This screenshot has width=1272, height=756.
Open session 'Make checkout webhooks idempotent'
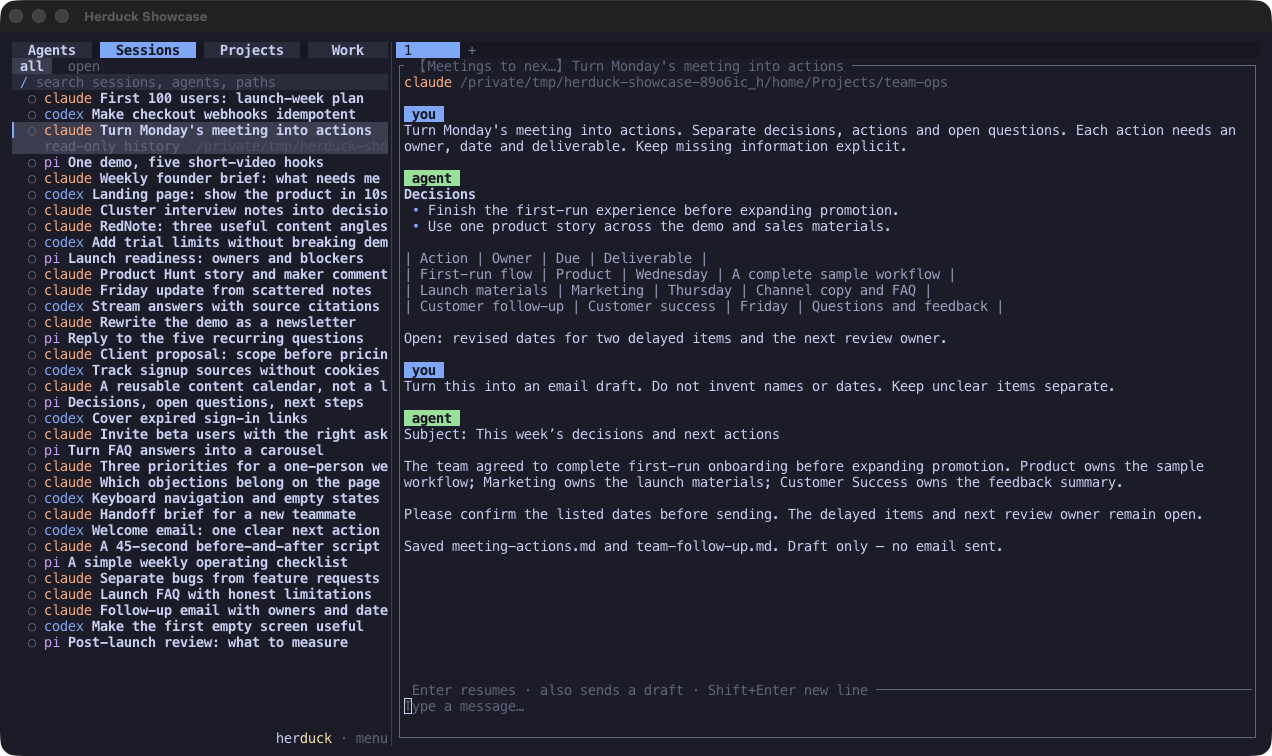200,114
